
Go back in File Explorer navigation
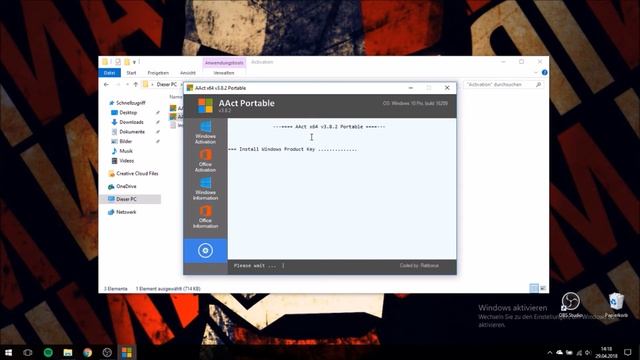(107, 84)
